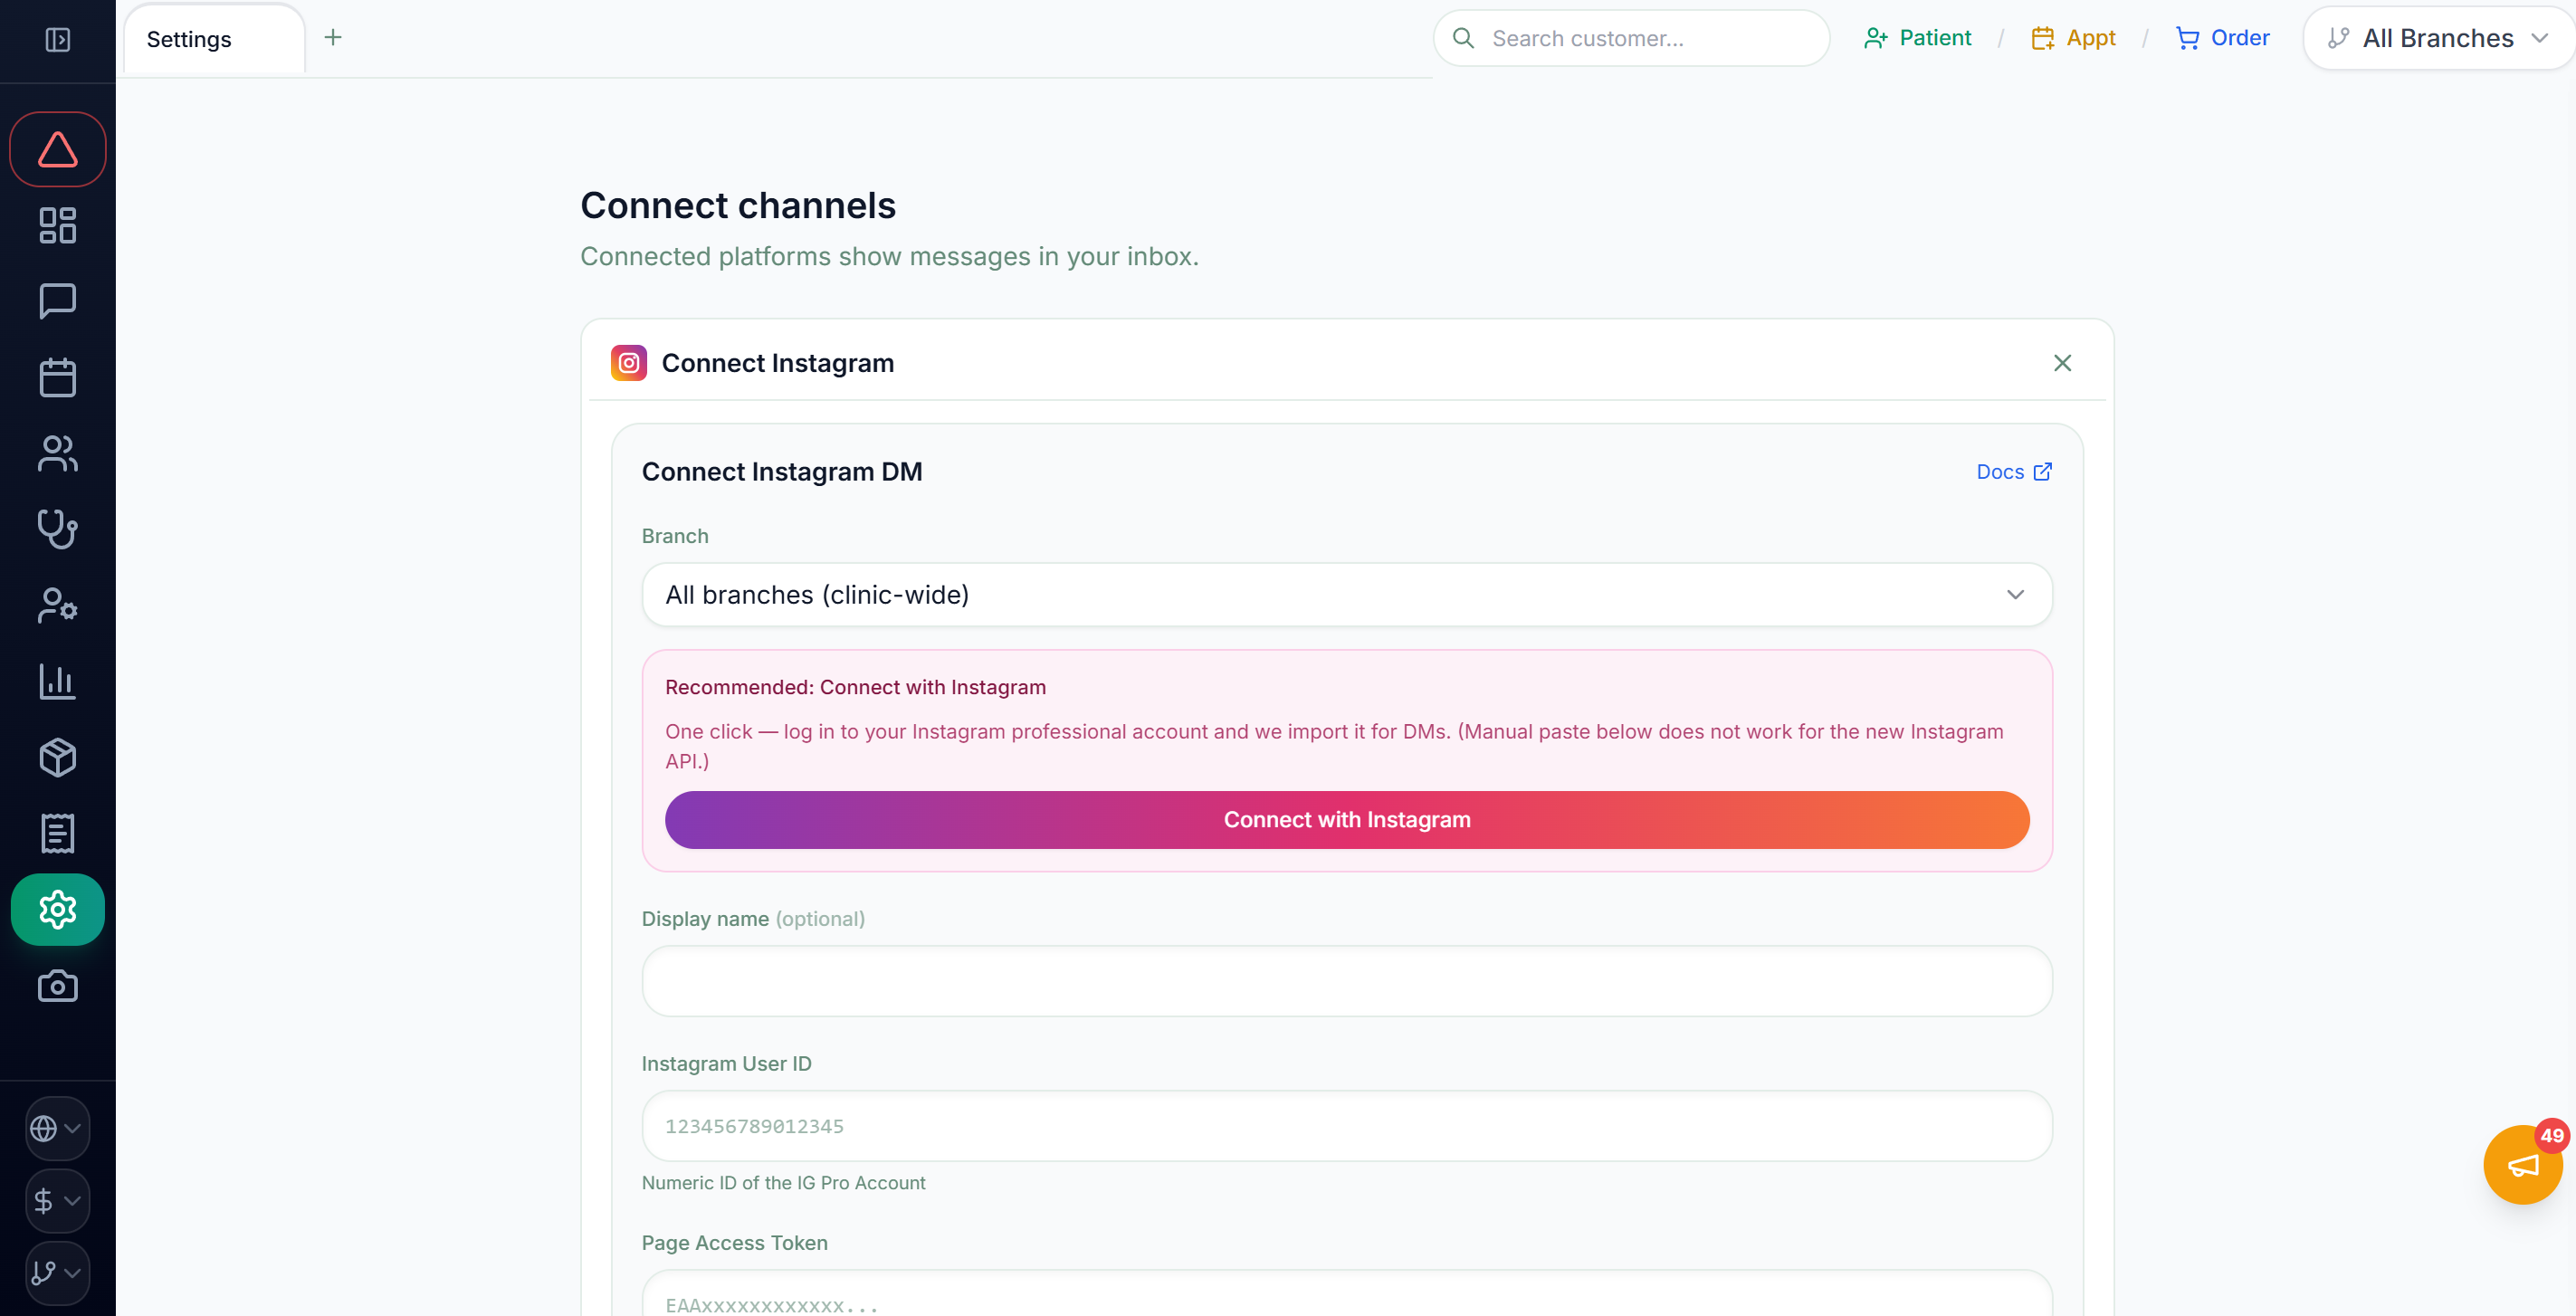
Task: Focus the Instagram User ID field
Action: 1347,1127
